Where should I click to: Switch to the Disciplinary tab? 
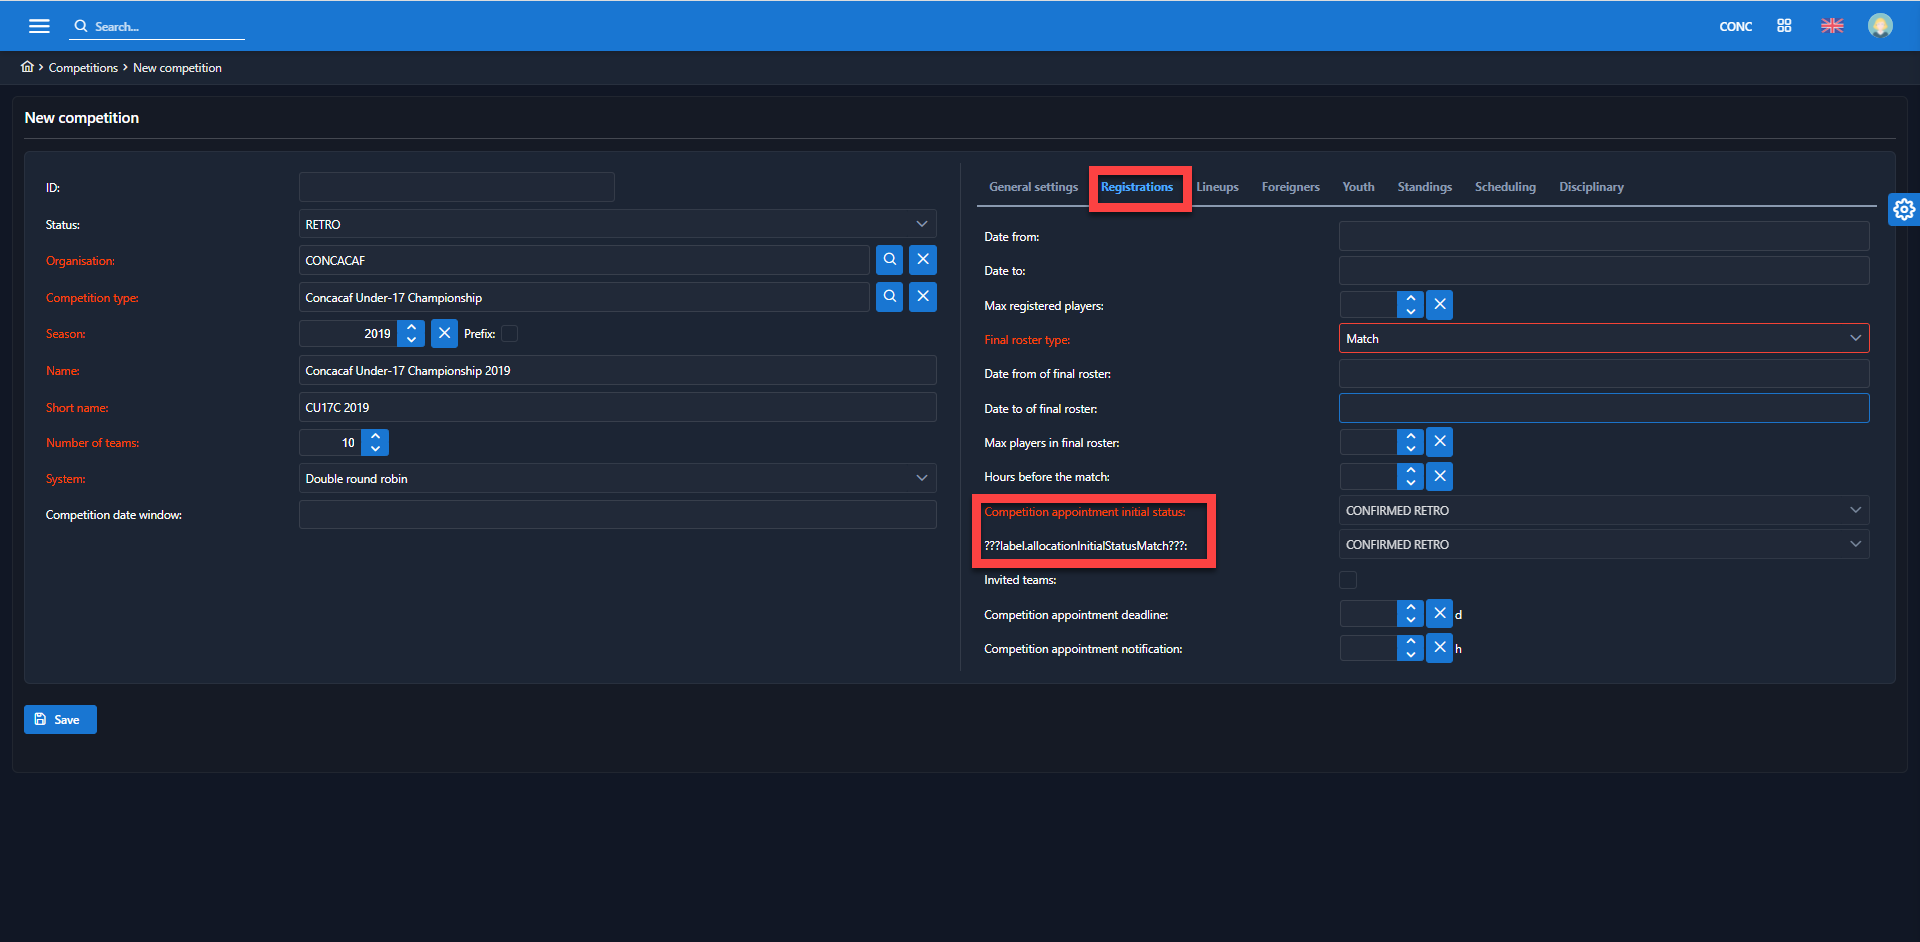click(x=1590, y=187)
